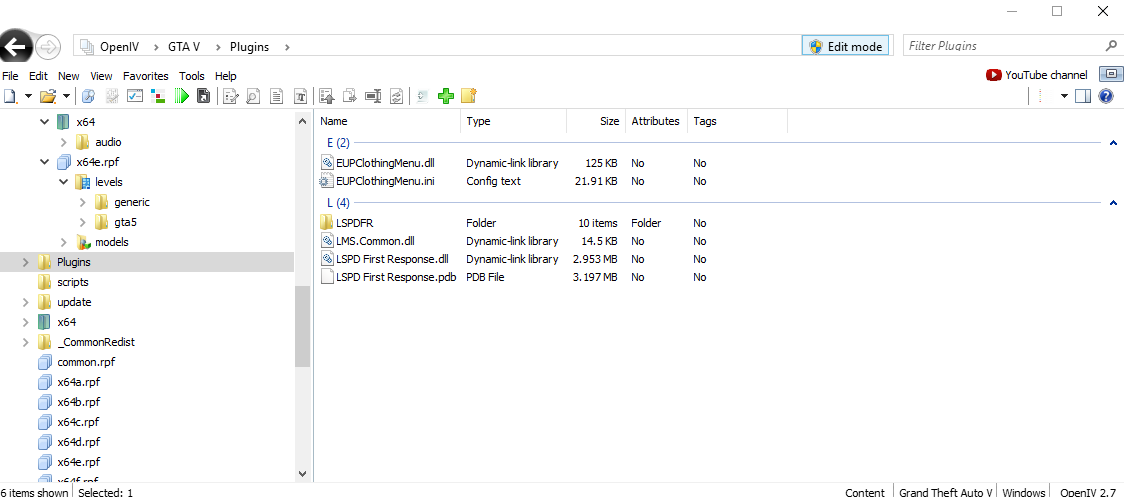Open the Favorites menu
The image size is (1124, 497).
[x=146, y=75]
